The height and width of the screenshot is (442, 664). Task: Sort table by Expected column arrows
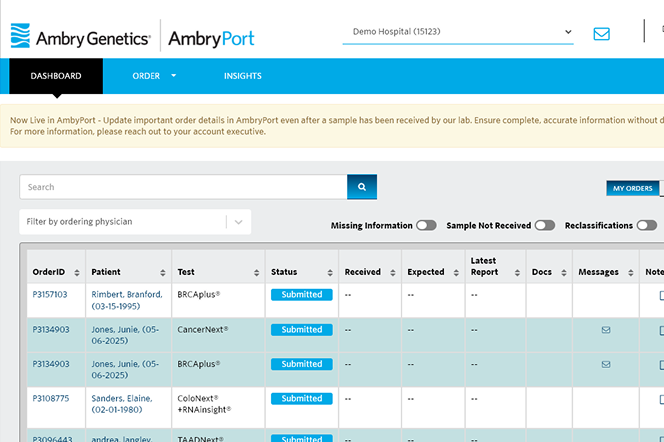(x=456, y=273)
